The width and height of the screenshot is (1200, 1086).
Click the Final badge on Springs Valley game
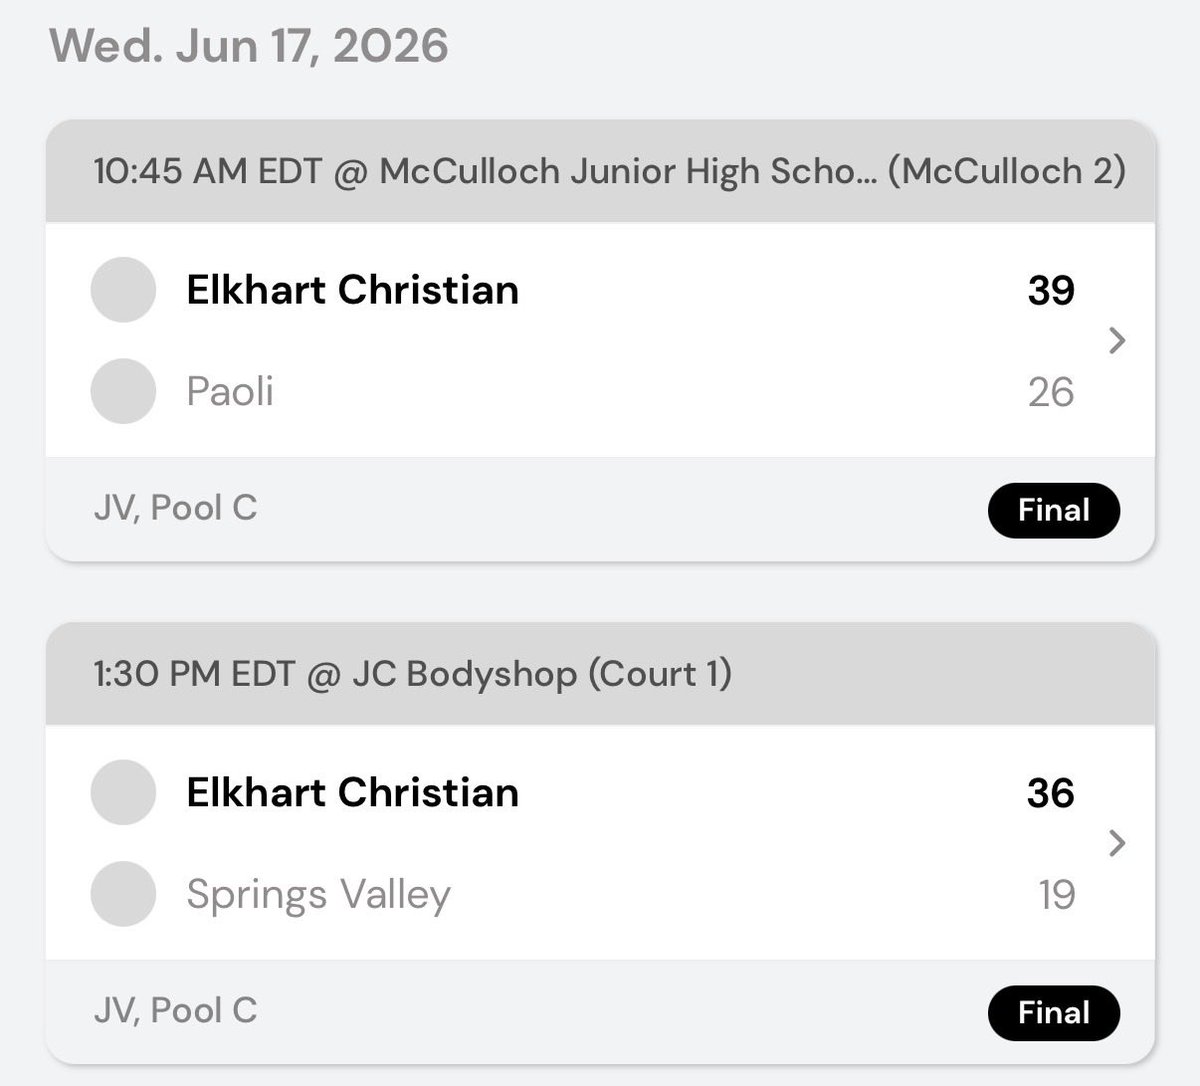coord(1054,1013)
